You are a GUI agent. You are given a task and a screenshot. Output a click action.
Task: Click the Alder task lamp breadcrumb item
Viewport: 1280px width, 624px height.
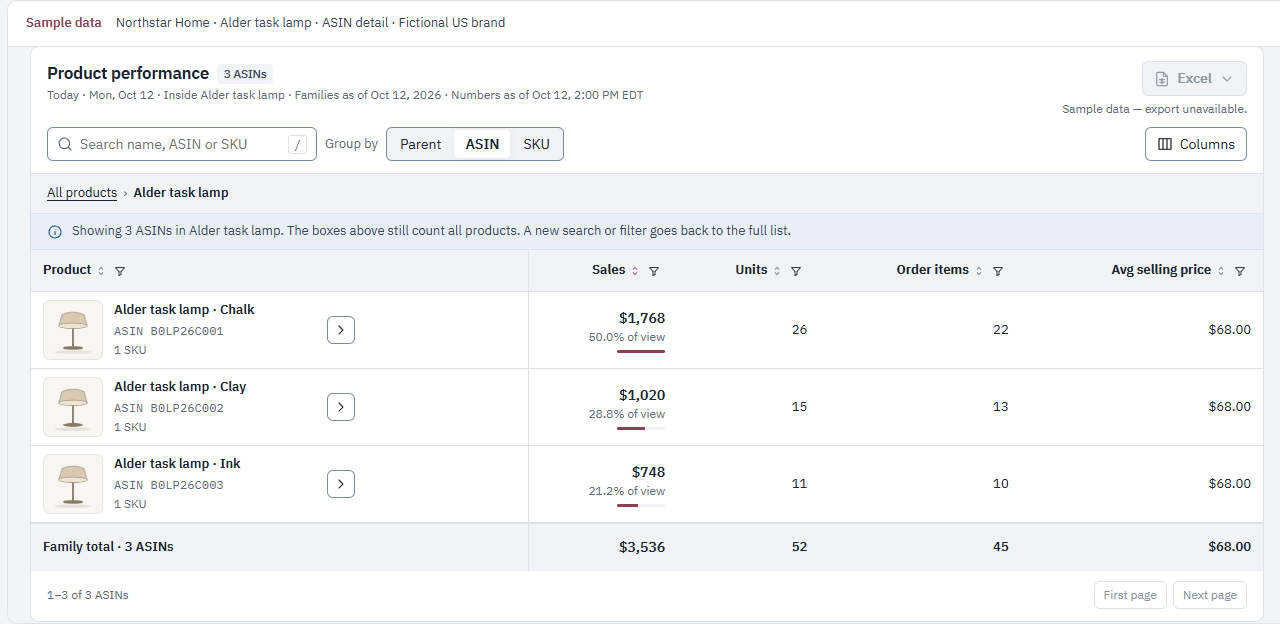pyautogui.click(x=181, y=192)
